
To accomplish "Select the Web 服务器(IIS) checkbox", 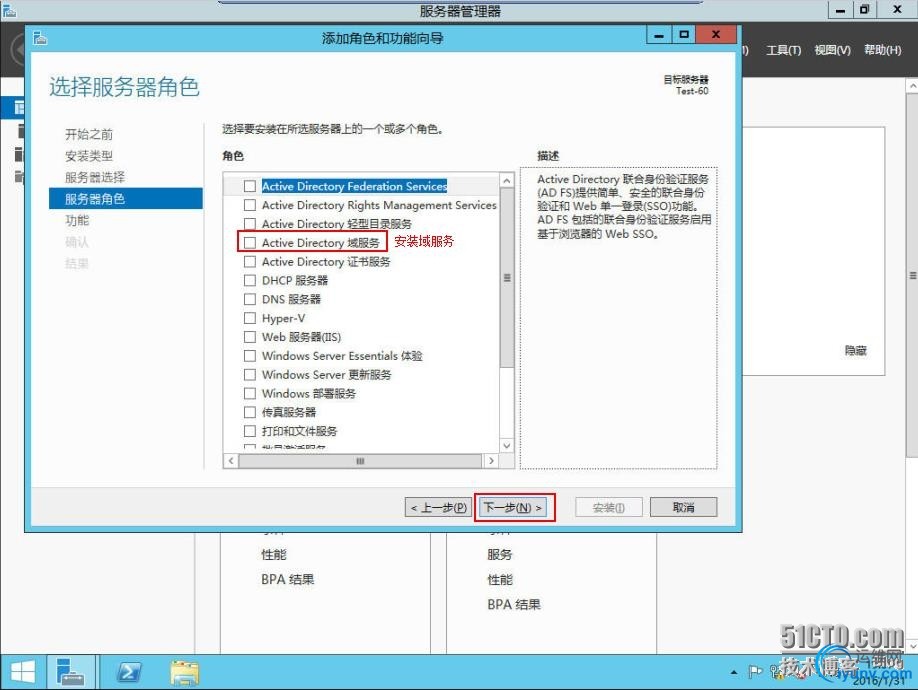I will pos(250,337).
